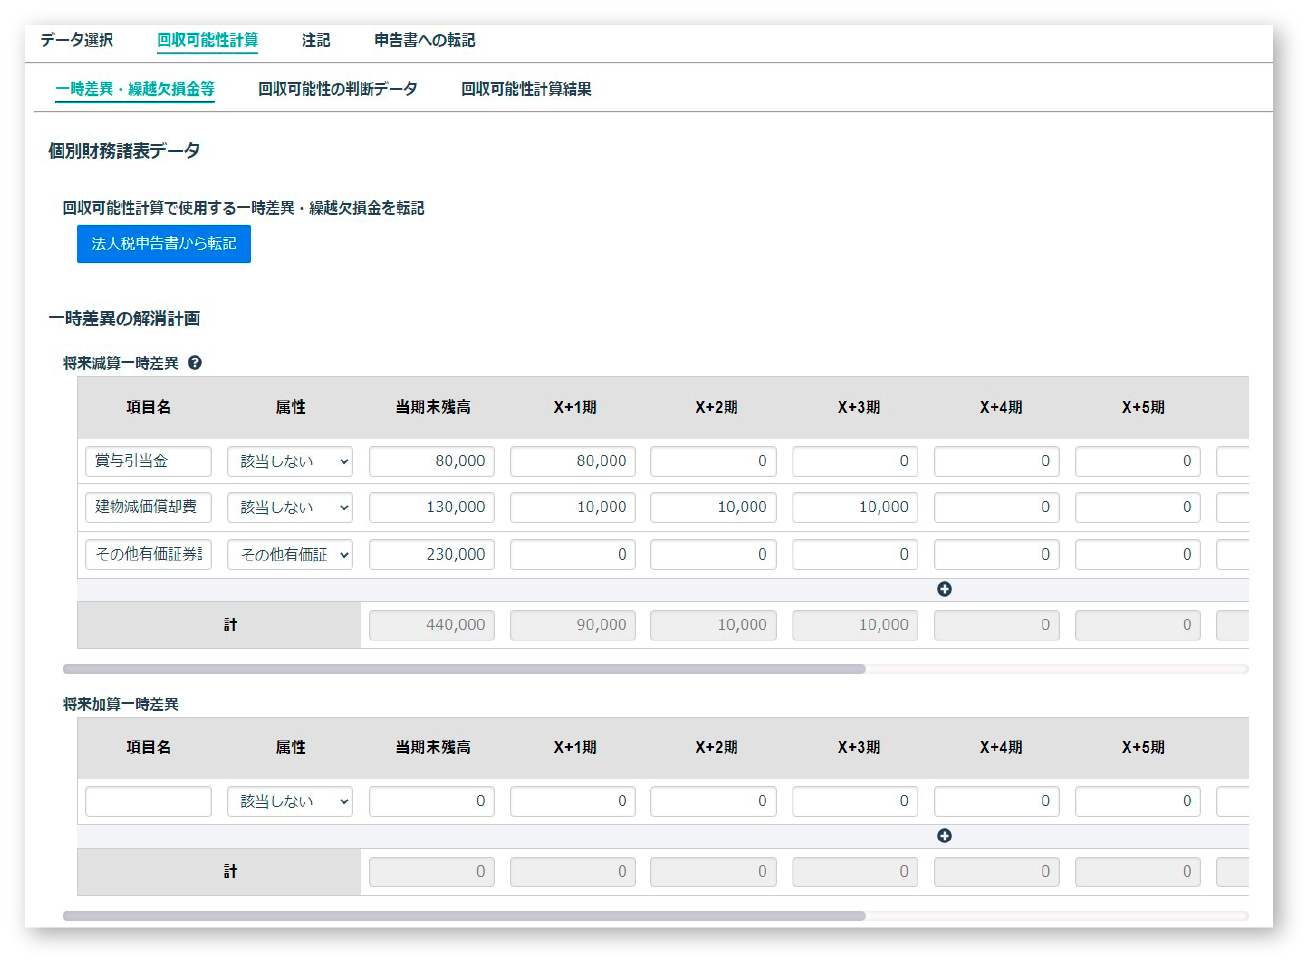1312x966 pixels.
Task: Open the 回収可能性の判断データ subtab
Action: pyautogui.click(x=337, y=88)
